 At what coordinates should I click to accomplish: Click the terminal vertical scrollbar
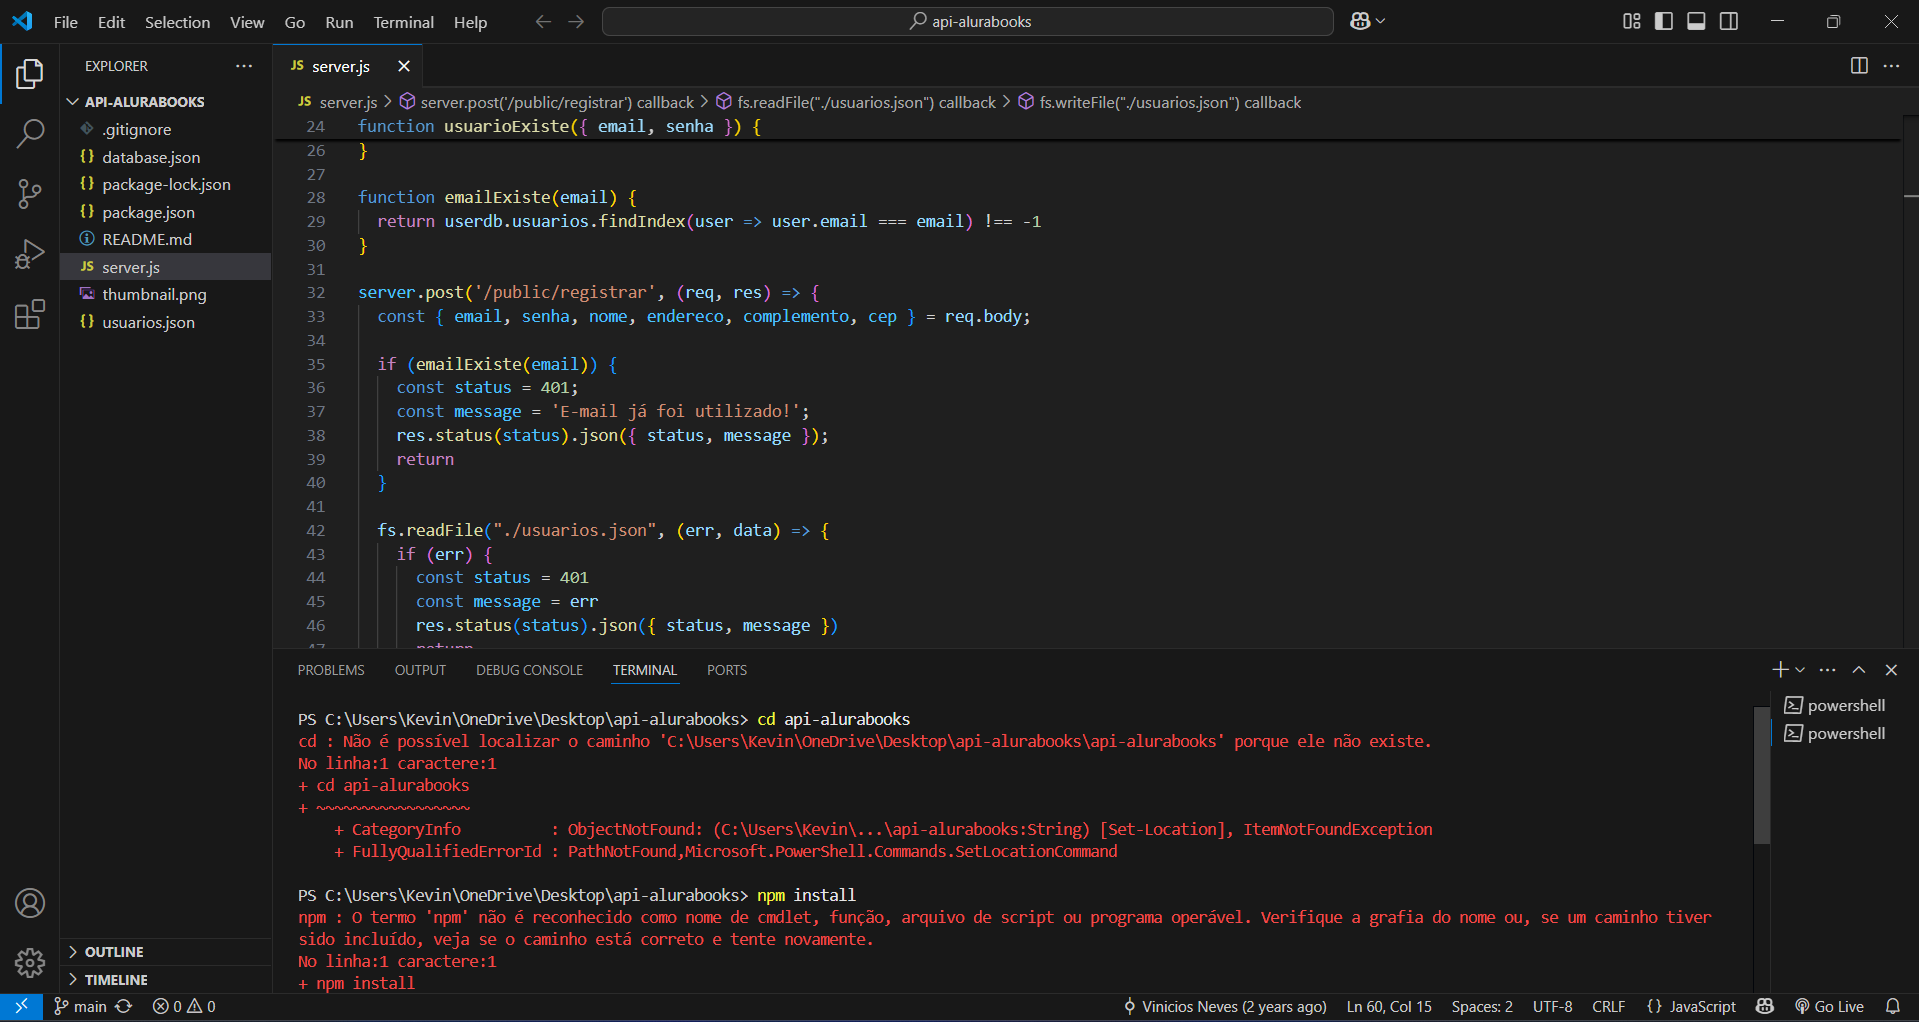click(1762, 776)
